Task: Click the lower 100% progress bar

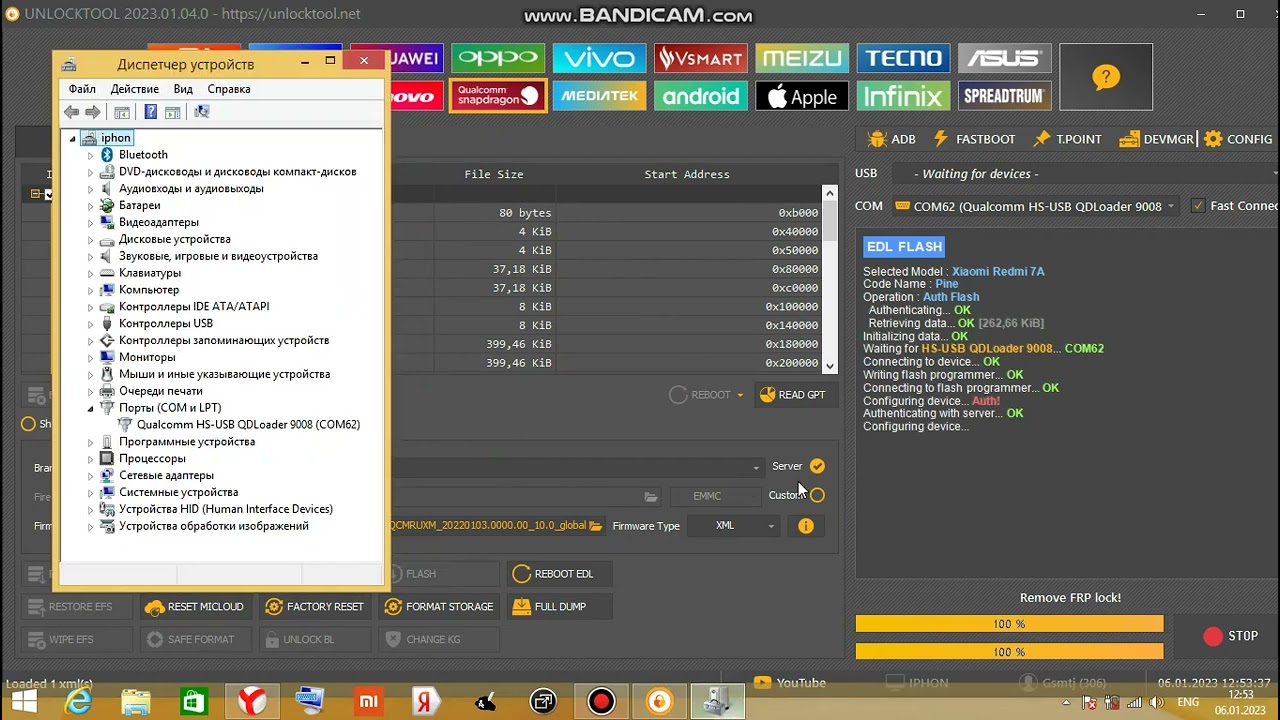Action: tap(1009, 652)
